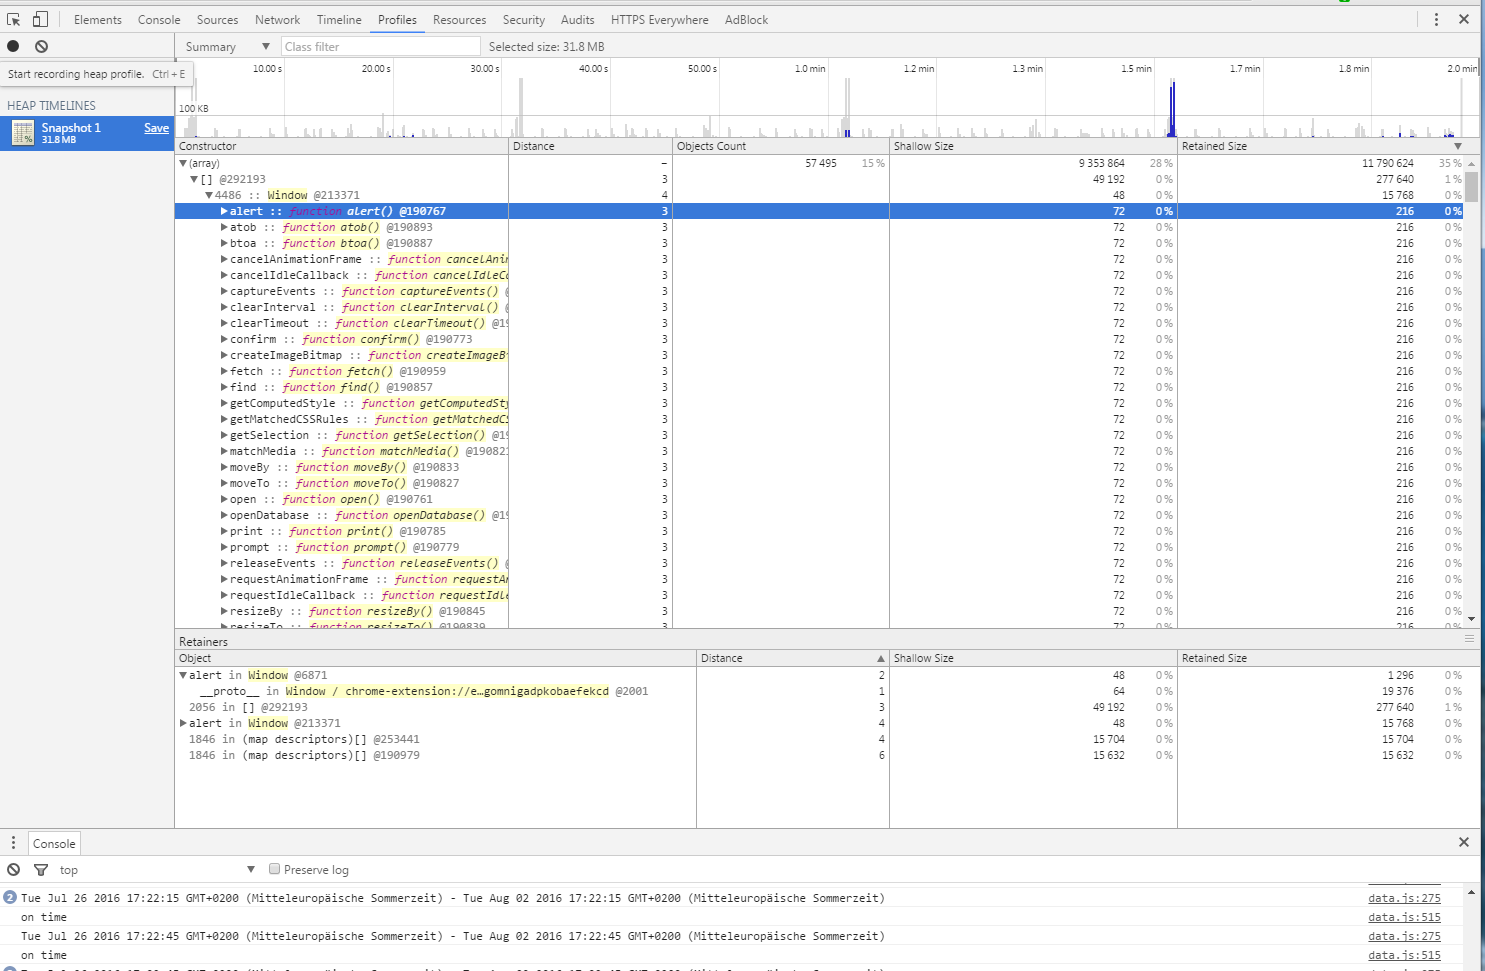This screenshot has height=971, width=1485.
Task: Start recording heap profile with the record button
Action: coord(13,46)
